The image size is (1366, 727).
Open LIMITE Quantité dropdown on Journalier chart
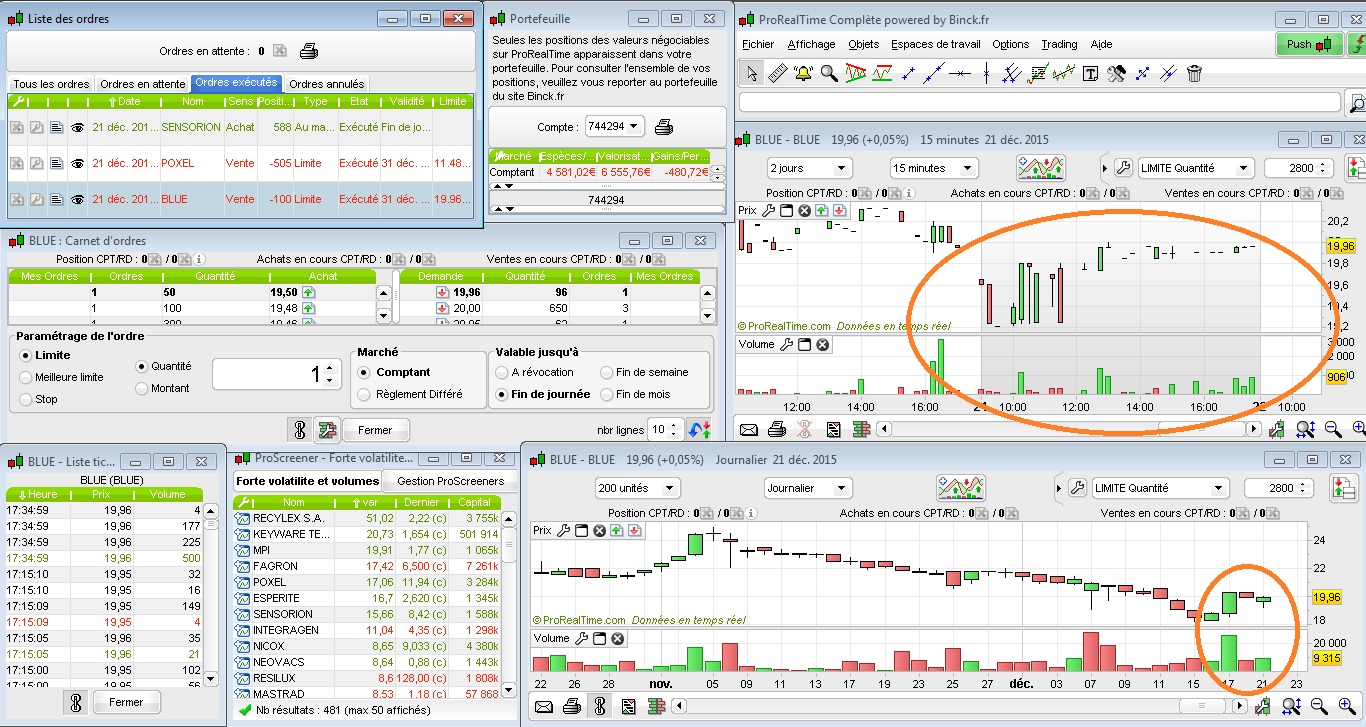1160,488
